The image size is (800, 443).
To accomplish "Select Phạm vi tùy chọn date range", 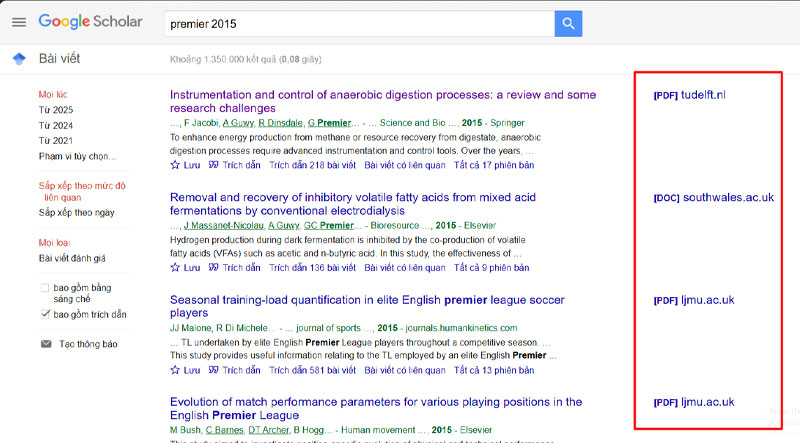I will click(76, 157).
